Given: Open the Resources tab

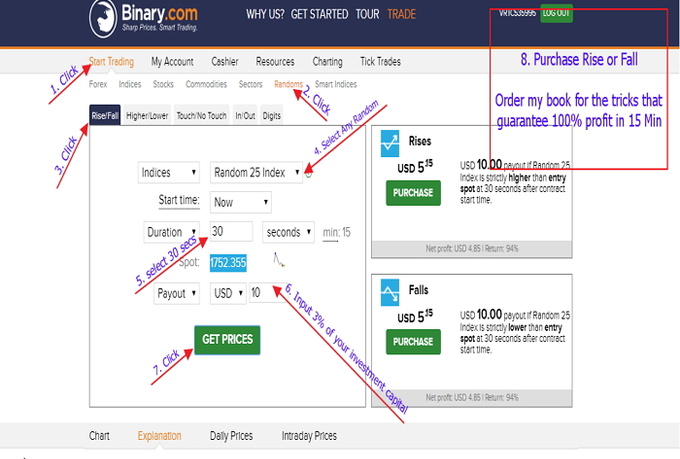Looking at the screenshot, I should pos(275,62).
